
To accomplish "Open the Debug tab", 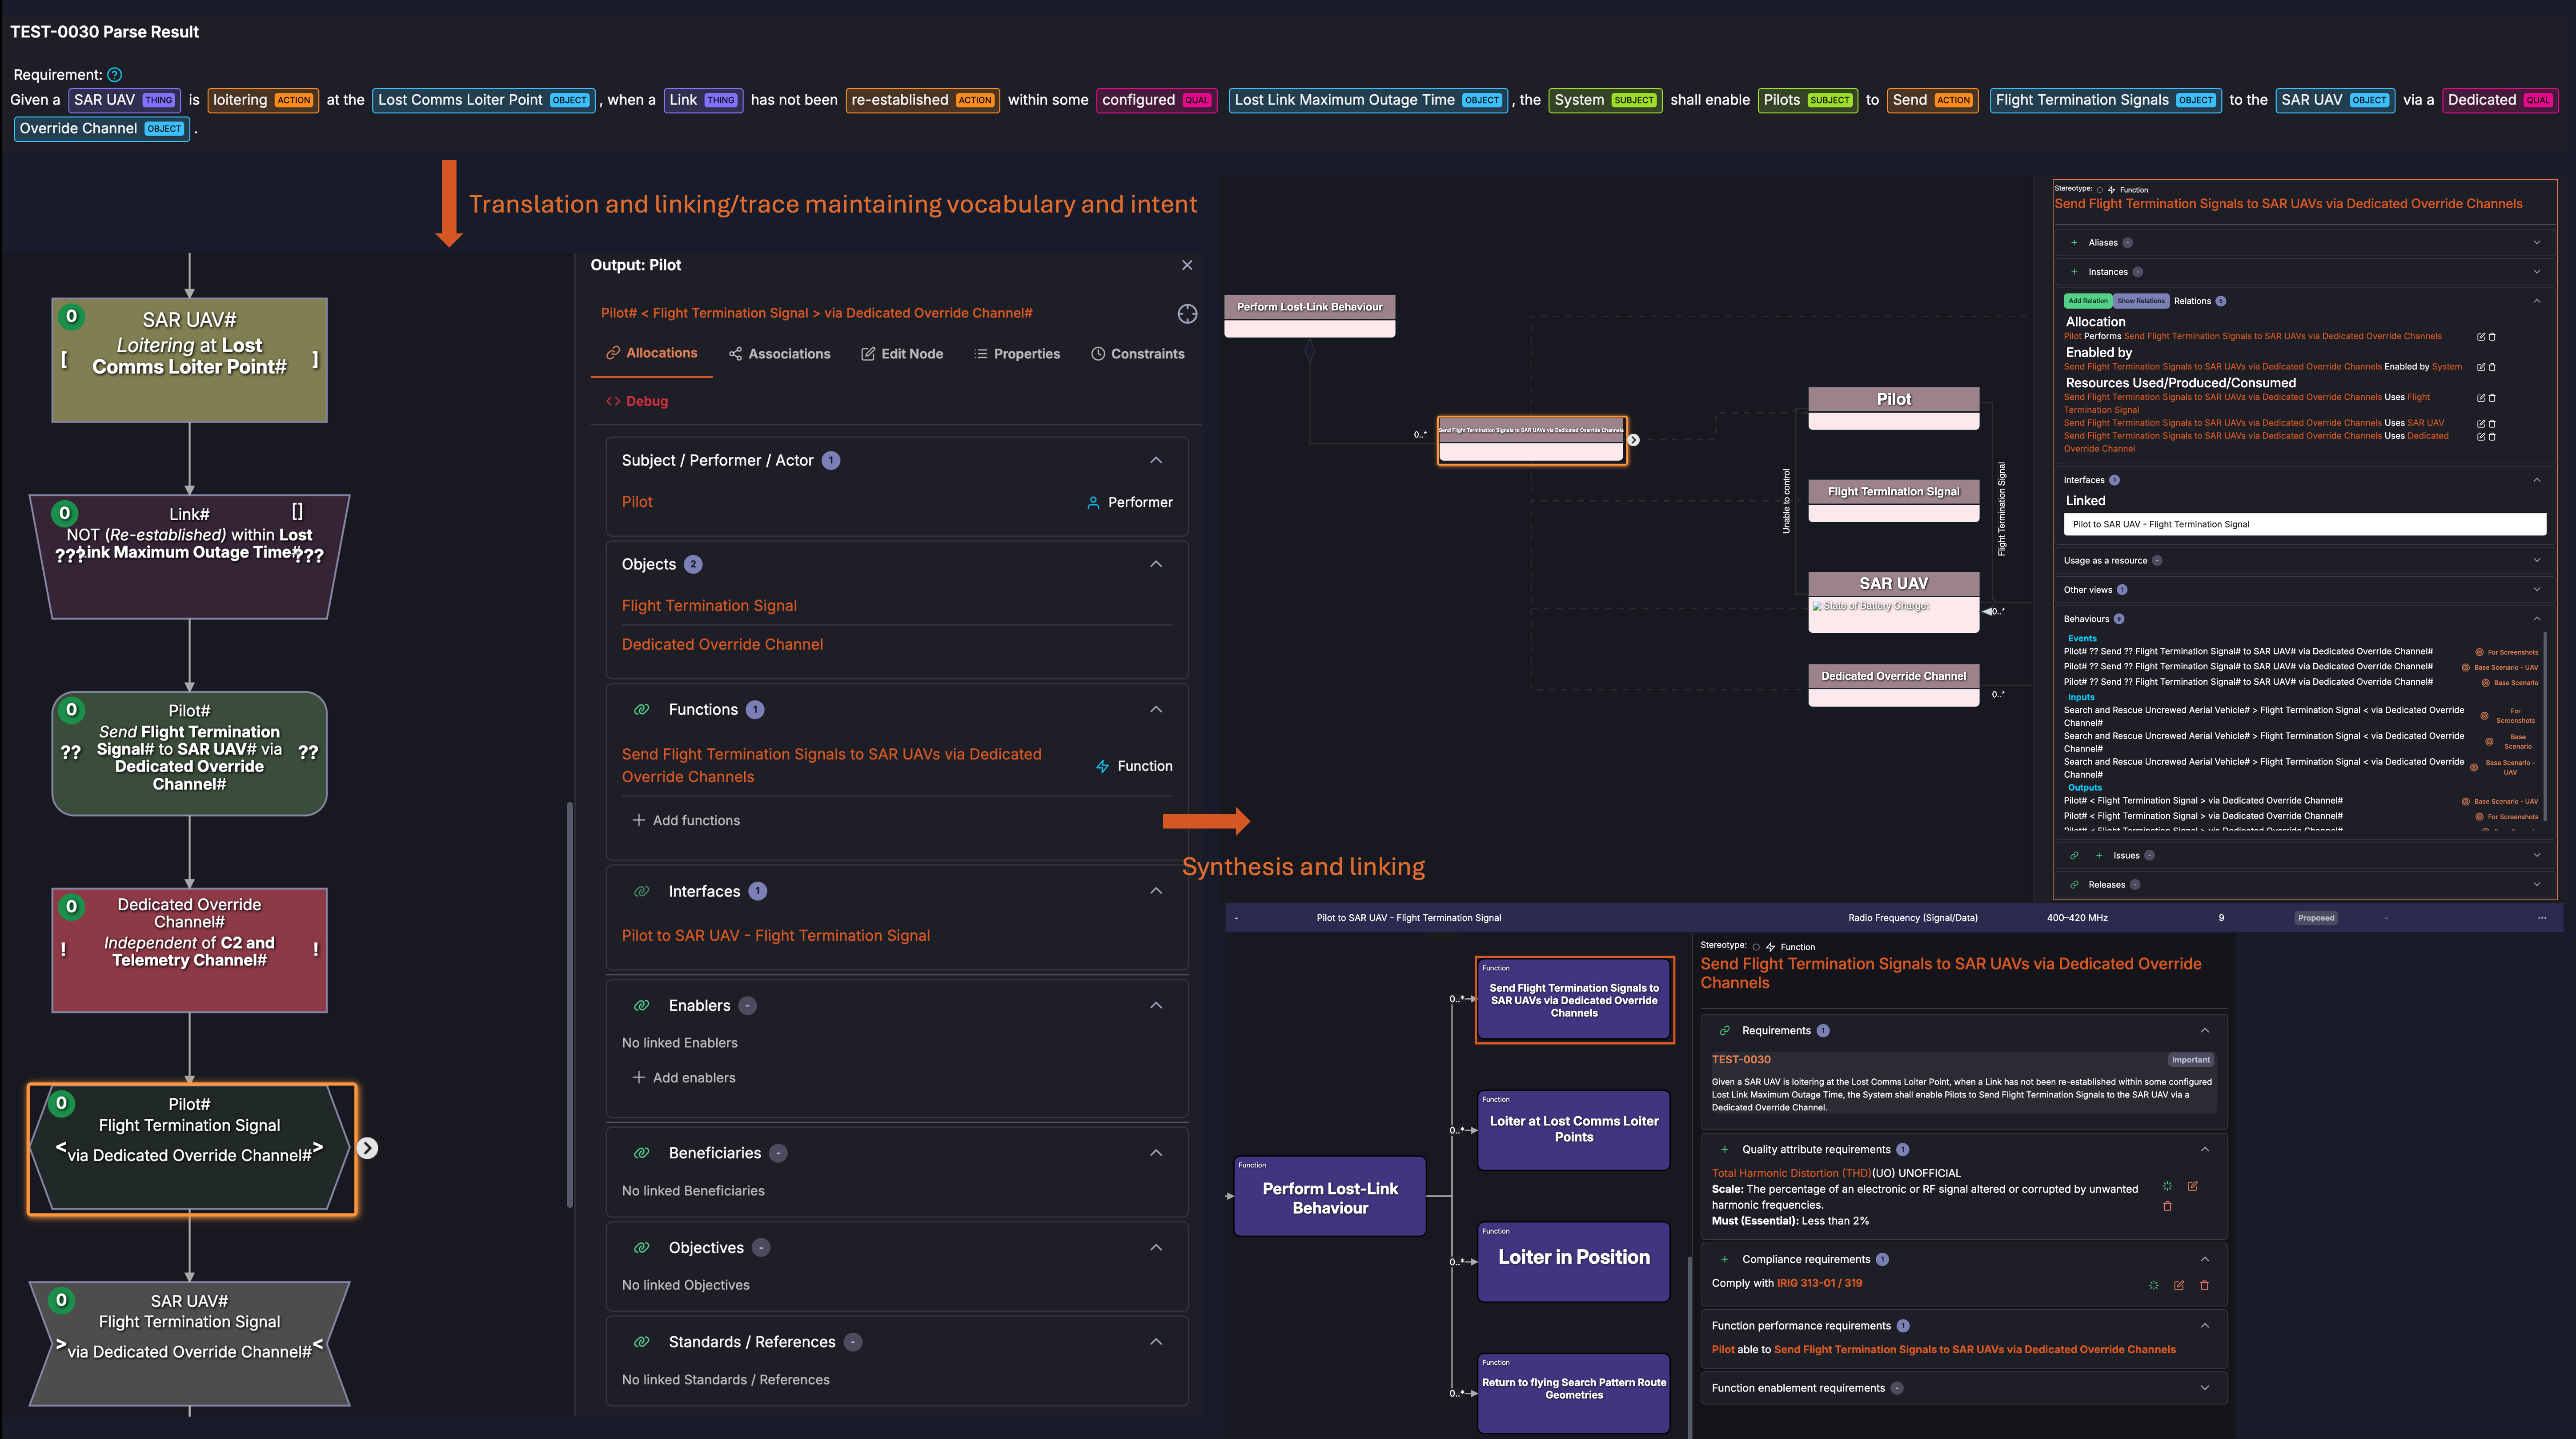I will 637,402.
